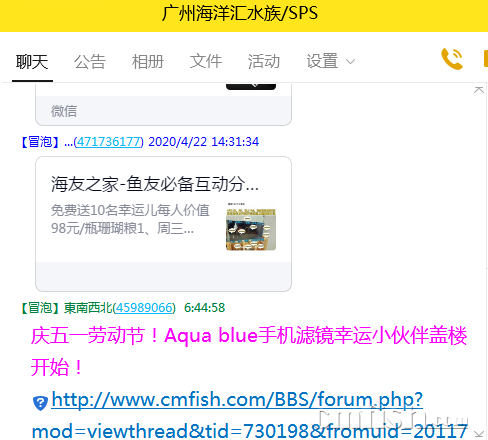Switch to the 公告 tab
The height and width of the screenshot is (440, 488).
pos(90,62)
